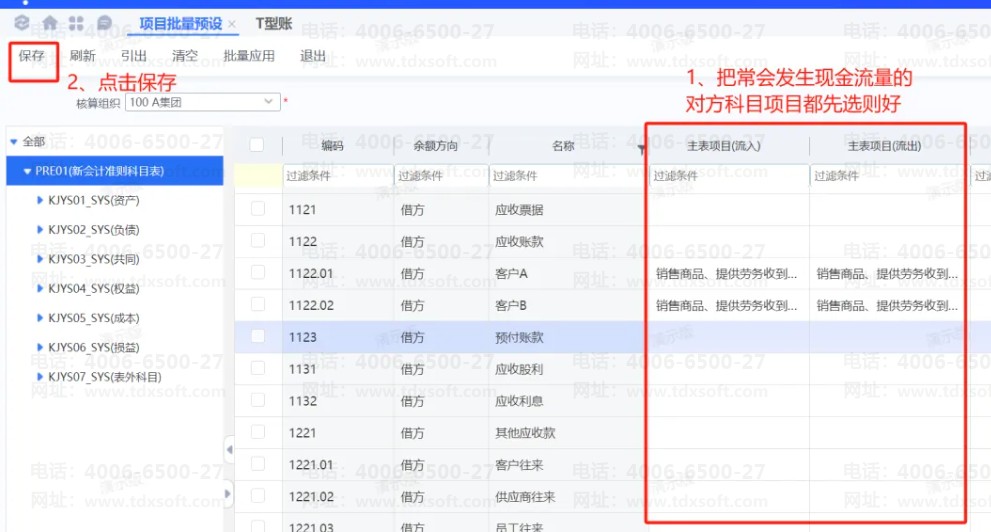Expand the KJYS01_SYS(资产) node
This screenshot has width=991, height=532.
point(40,200)
